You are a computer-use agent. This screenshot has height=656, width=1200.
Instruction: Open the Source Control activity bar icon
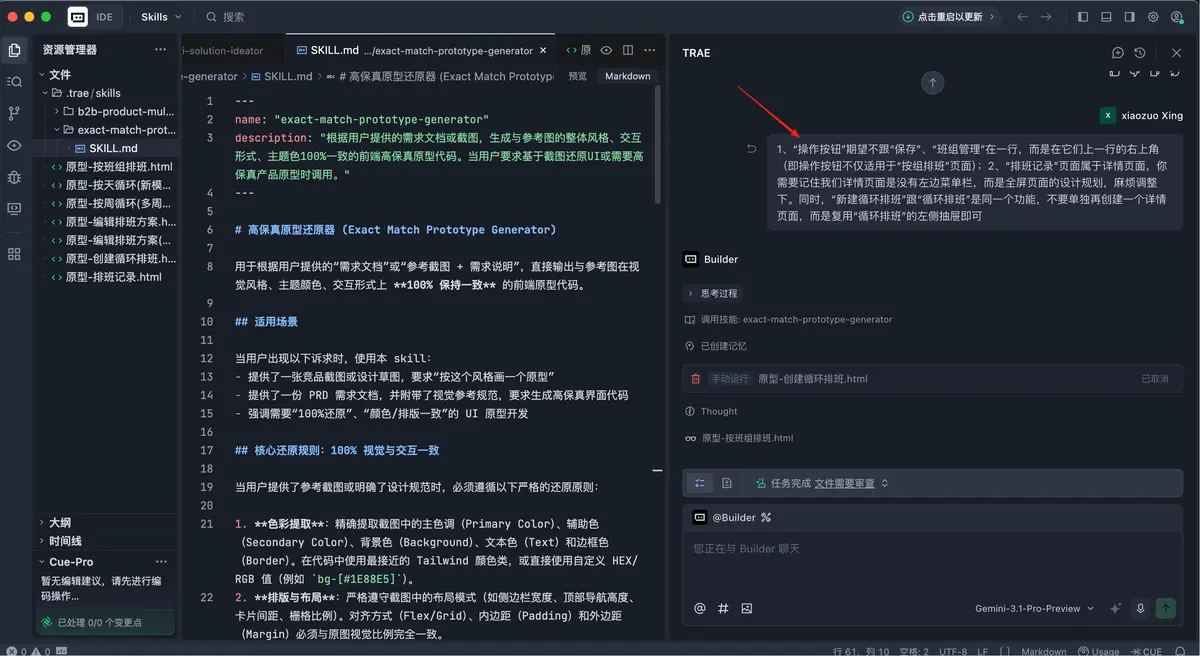14,113
